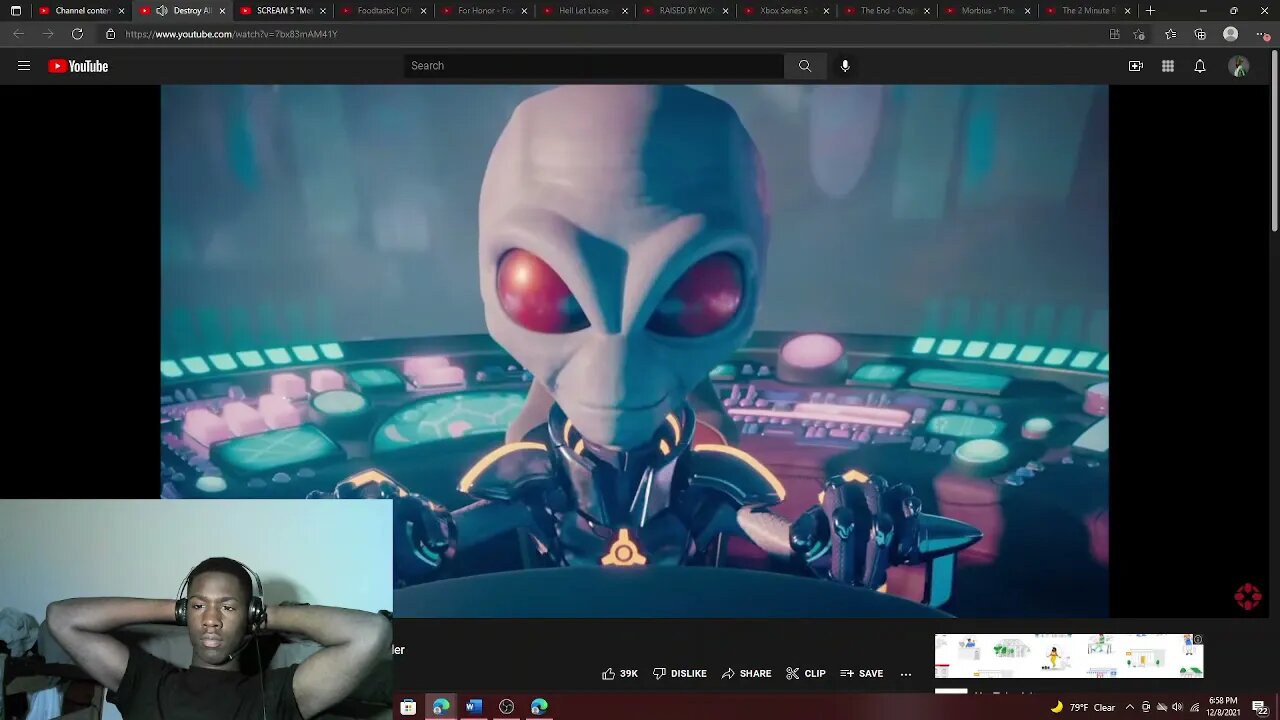Open the volume speaker tray icon

click(x=1177, y=707)
